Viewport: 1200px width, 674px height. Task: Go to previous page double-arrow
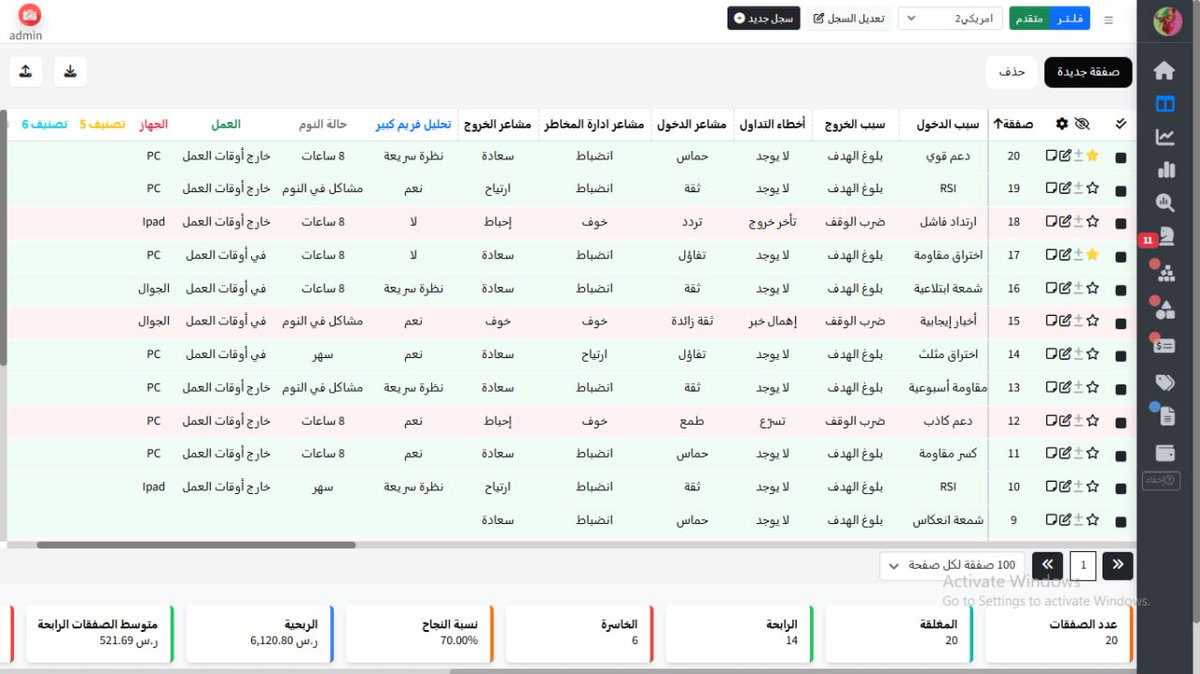click(1118, 565)
